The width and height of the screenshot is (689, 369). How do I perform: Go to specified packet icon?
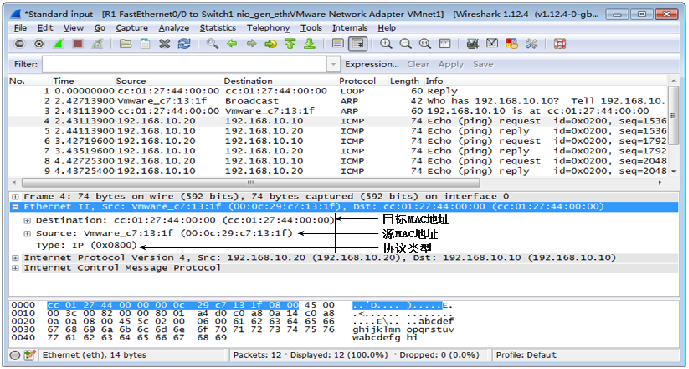(x=271, y=43)
